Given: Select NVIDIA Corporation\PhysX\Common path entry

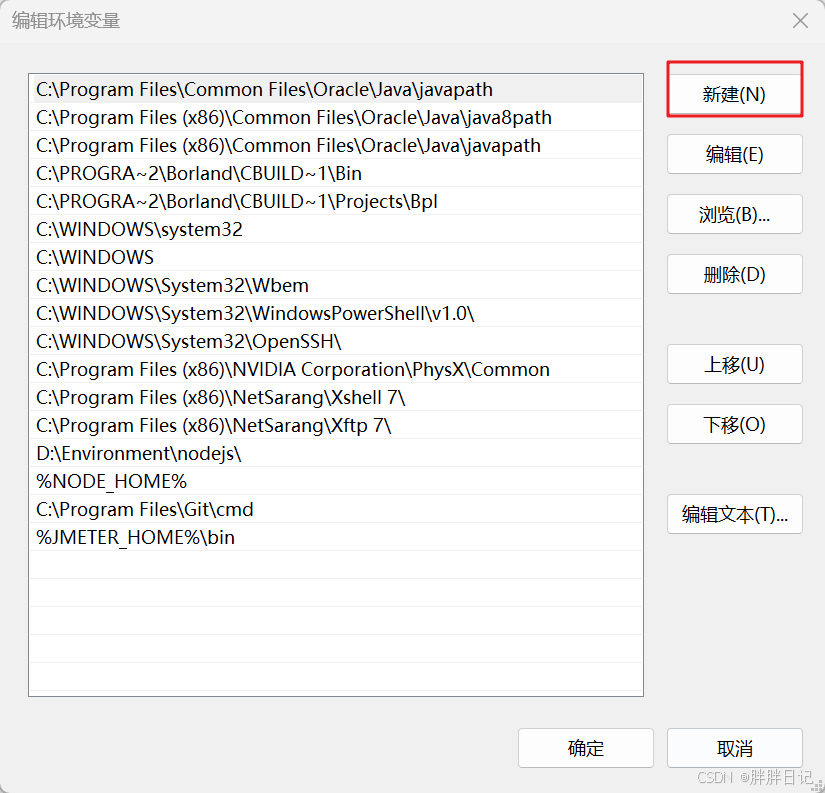Looking at the screenshot, I should [336, 369].
